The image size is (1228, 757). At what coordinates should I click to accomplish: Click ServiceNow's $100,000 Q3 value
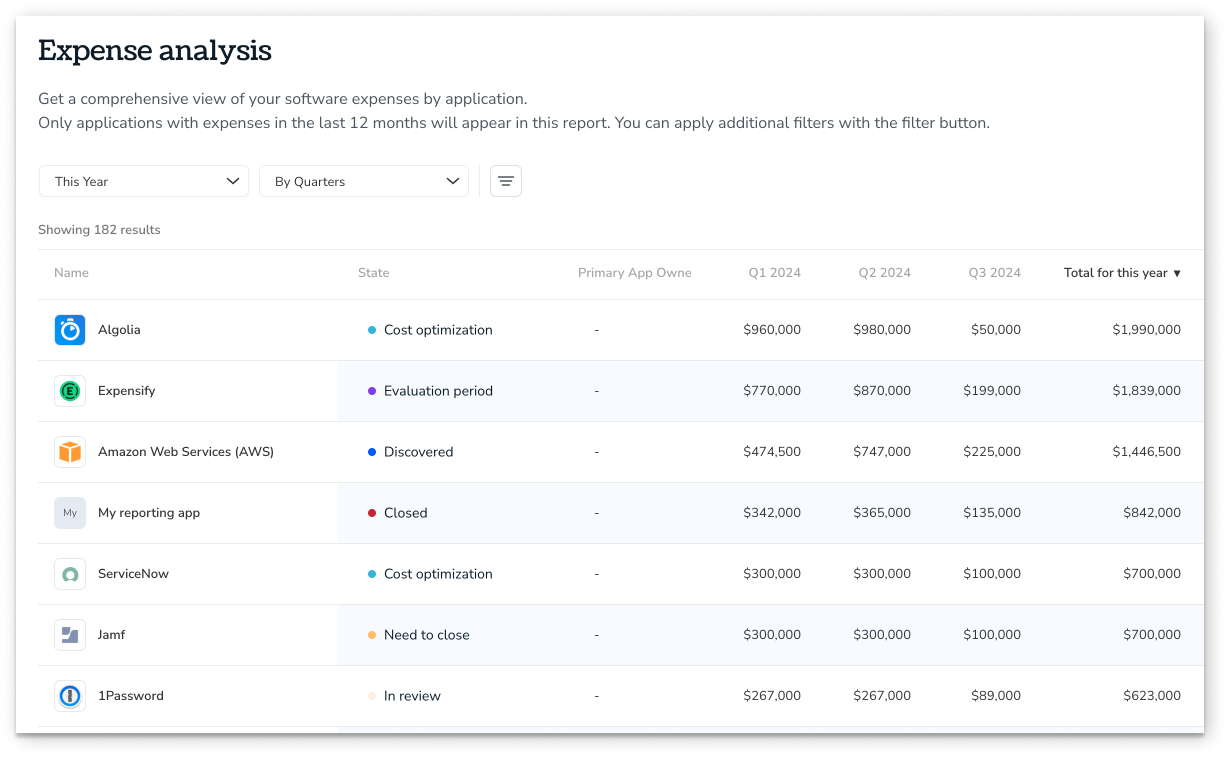click(x=992, y=574)
